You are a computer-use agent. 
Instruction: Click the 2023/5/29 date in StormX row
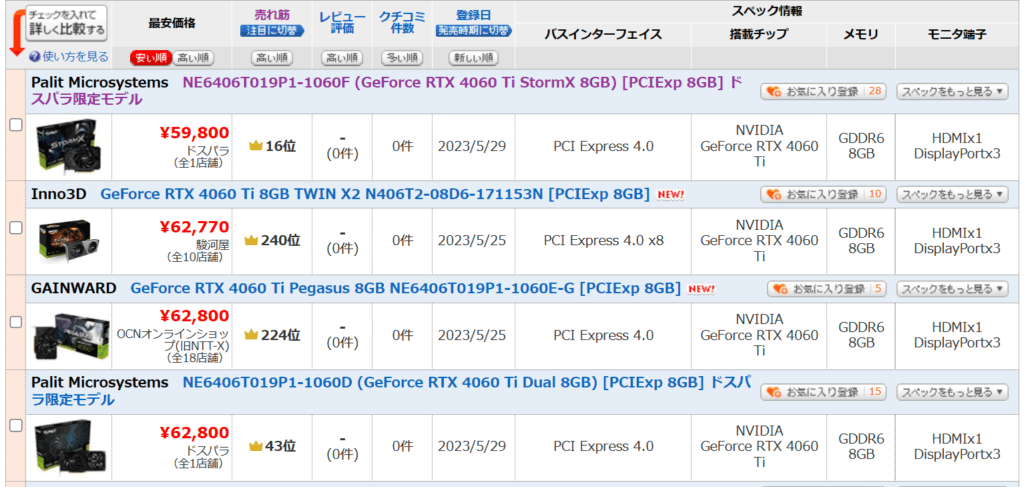coord(472,146)
